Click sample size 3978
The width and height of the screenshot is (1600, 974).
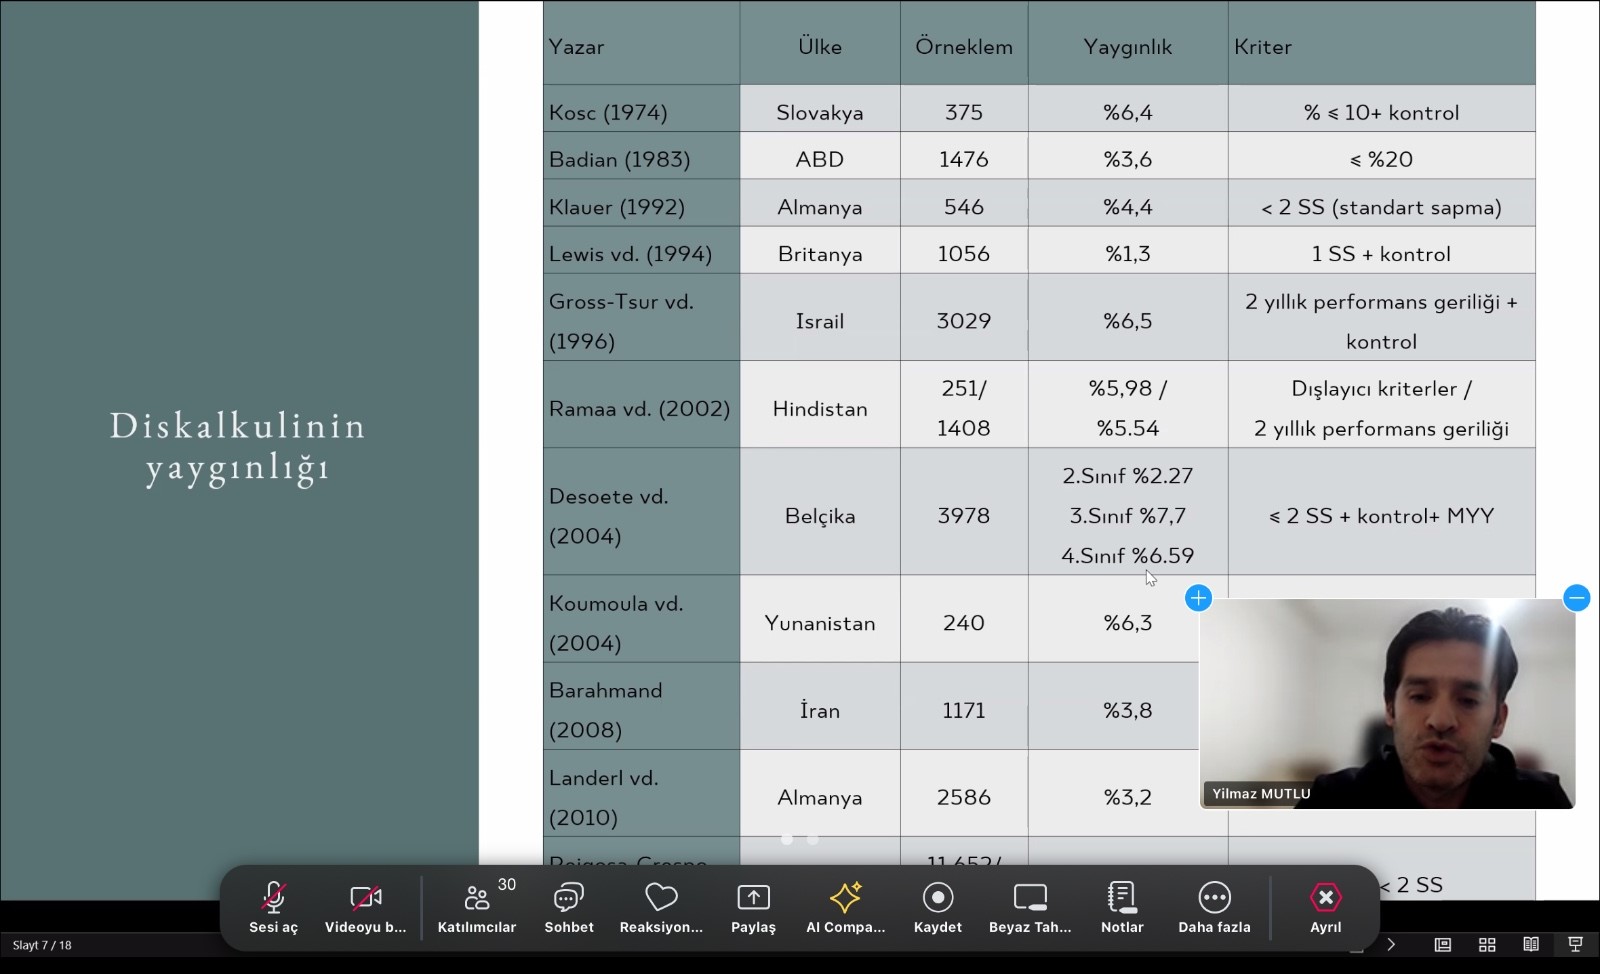point(964,516)
